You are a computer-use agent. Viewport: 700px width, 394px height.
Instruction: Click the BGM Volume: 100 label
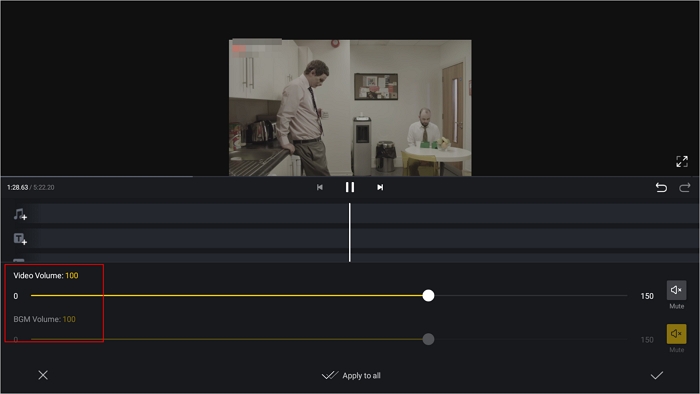click(44, 319)
